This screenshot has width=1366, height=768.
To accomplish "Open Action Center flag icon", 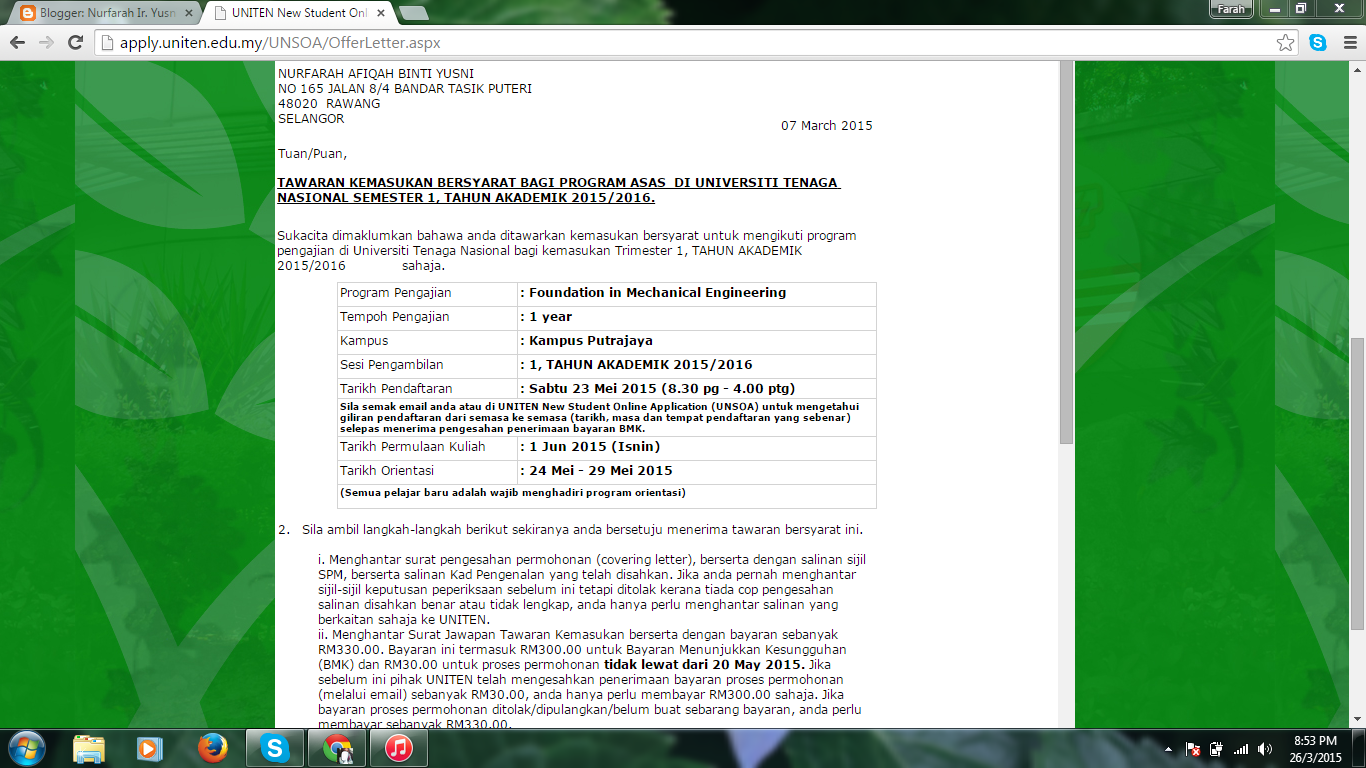I will [1192, 749].
